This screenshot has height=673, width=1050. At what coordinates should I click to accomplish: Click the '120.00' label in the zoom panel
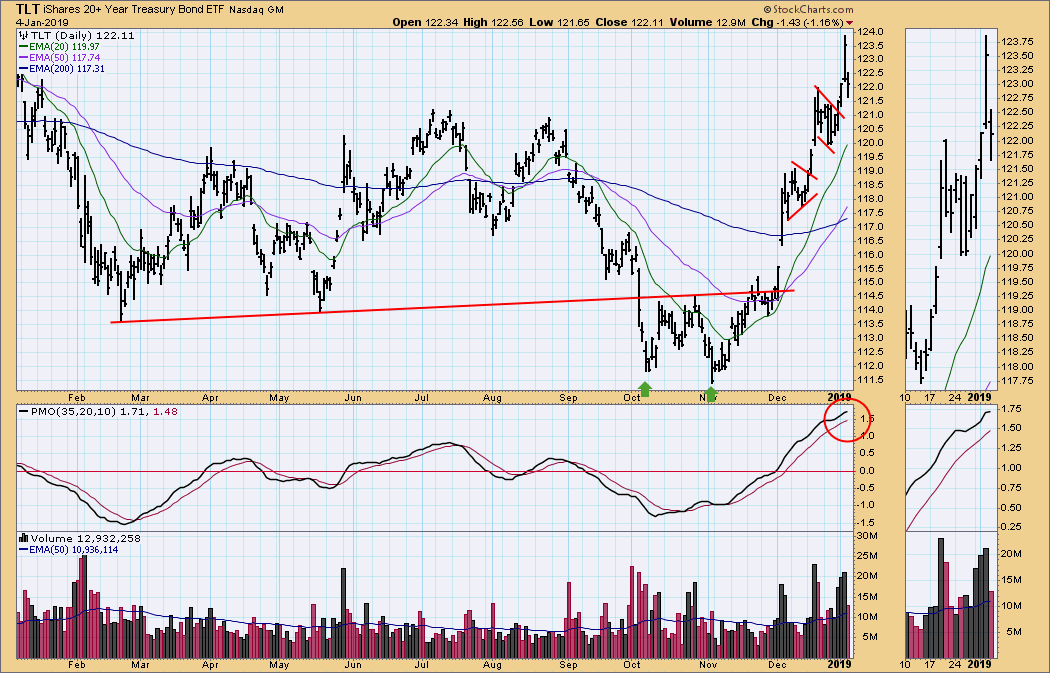[x=1017, y=254]
